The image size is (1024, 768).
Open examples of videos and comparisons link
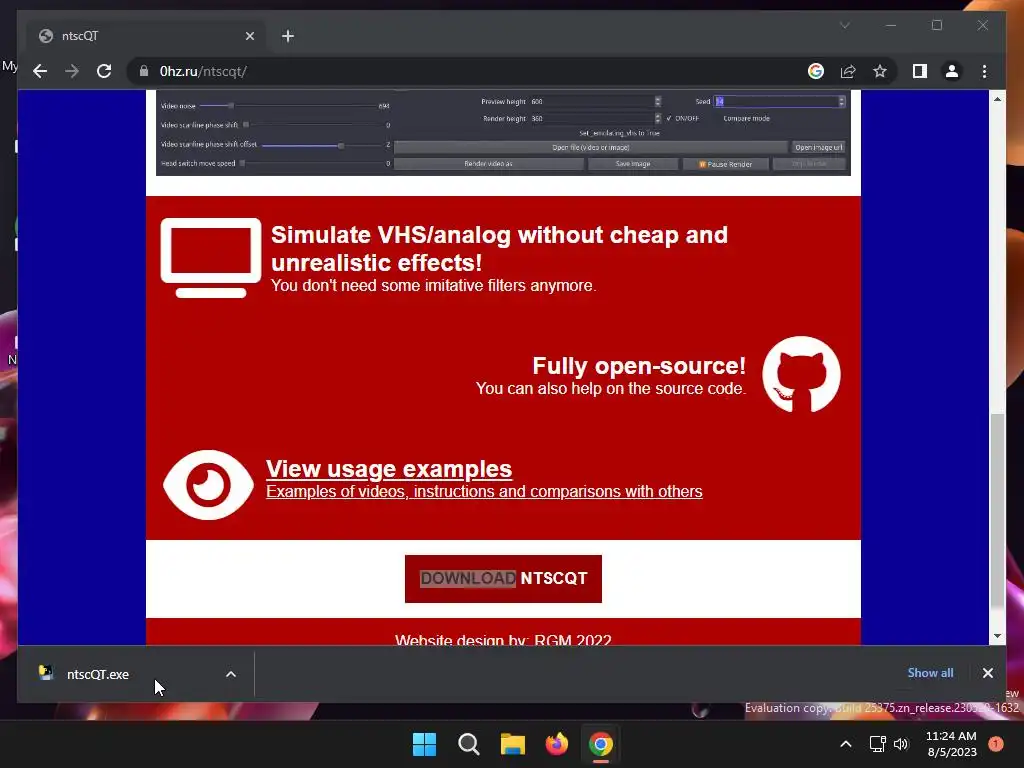point(484,491)
